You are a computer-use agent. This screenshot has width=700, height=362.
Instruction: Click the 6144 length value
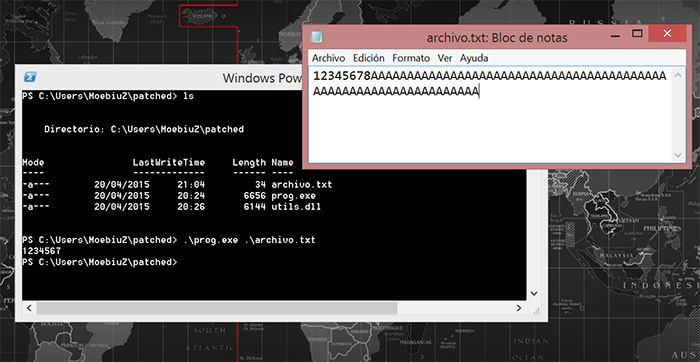[x=255, y=207]
